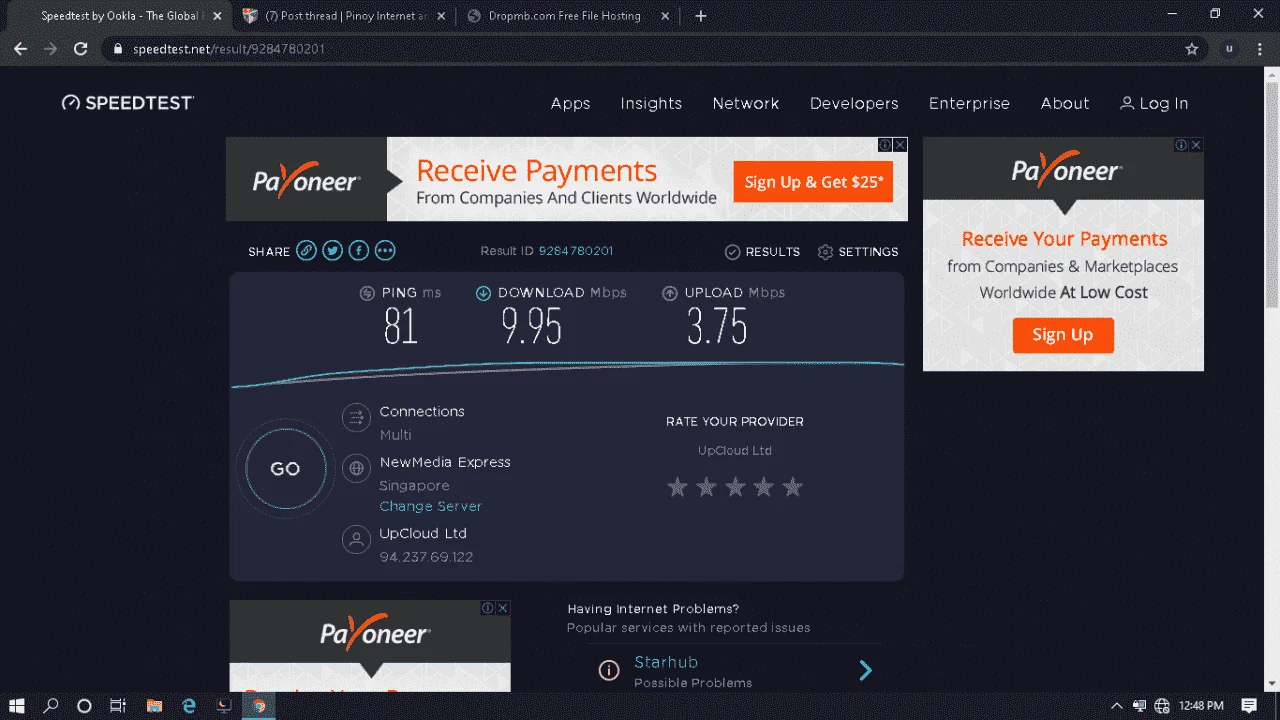Share the result on Twitter
The width and height of the screenshot is (1280, 720).
(332, 251)
